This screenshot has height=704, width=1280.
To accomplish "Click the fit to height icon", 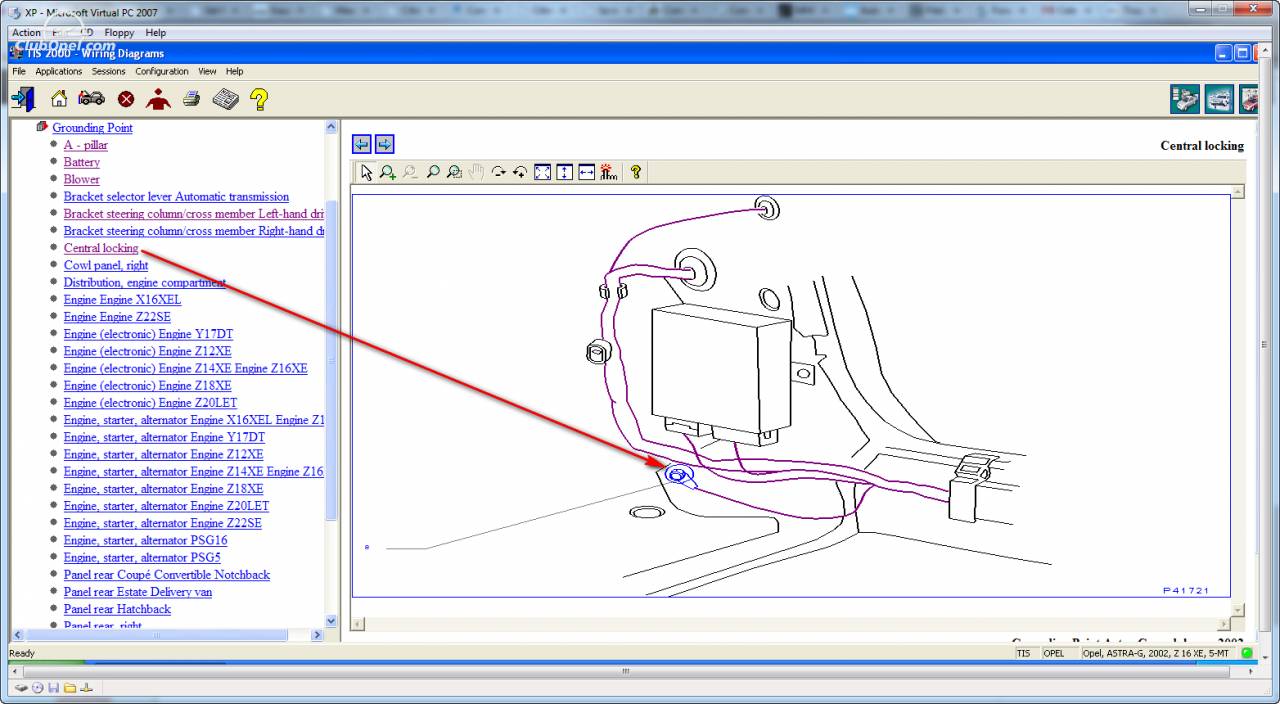I will [x=564, y=172].
